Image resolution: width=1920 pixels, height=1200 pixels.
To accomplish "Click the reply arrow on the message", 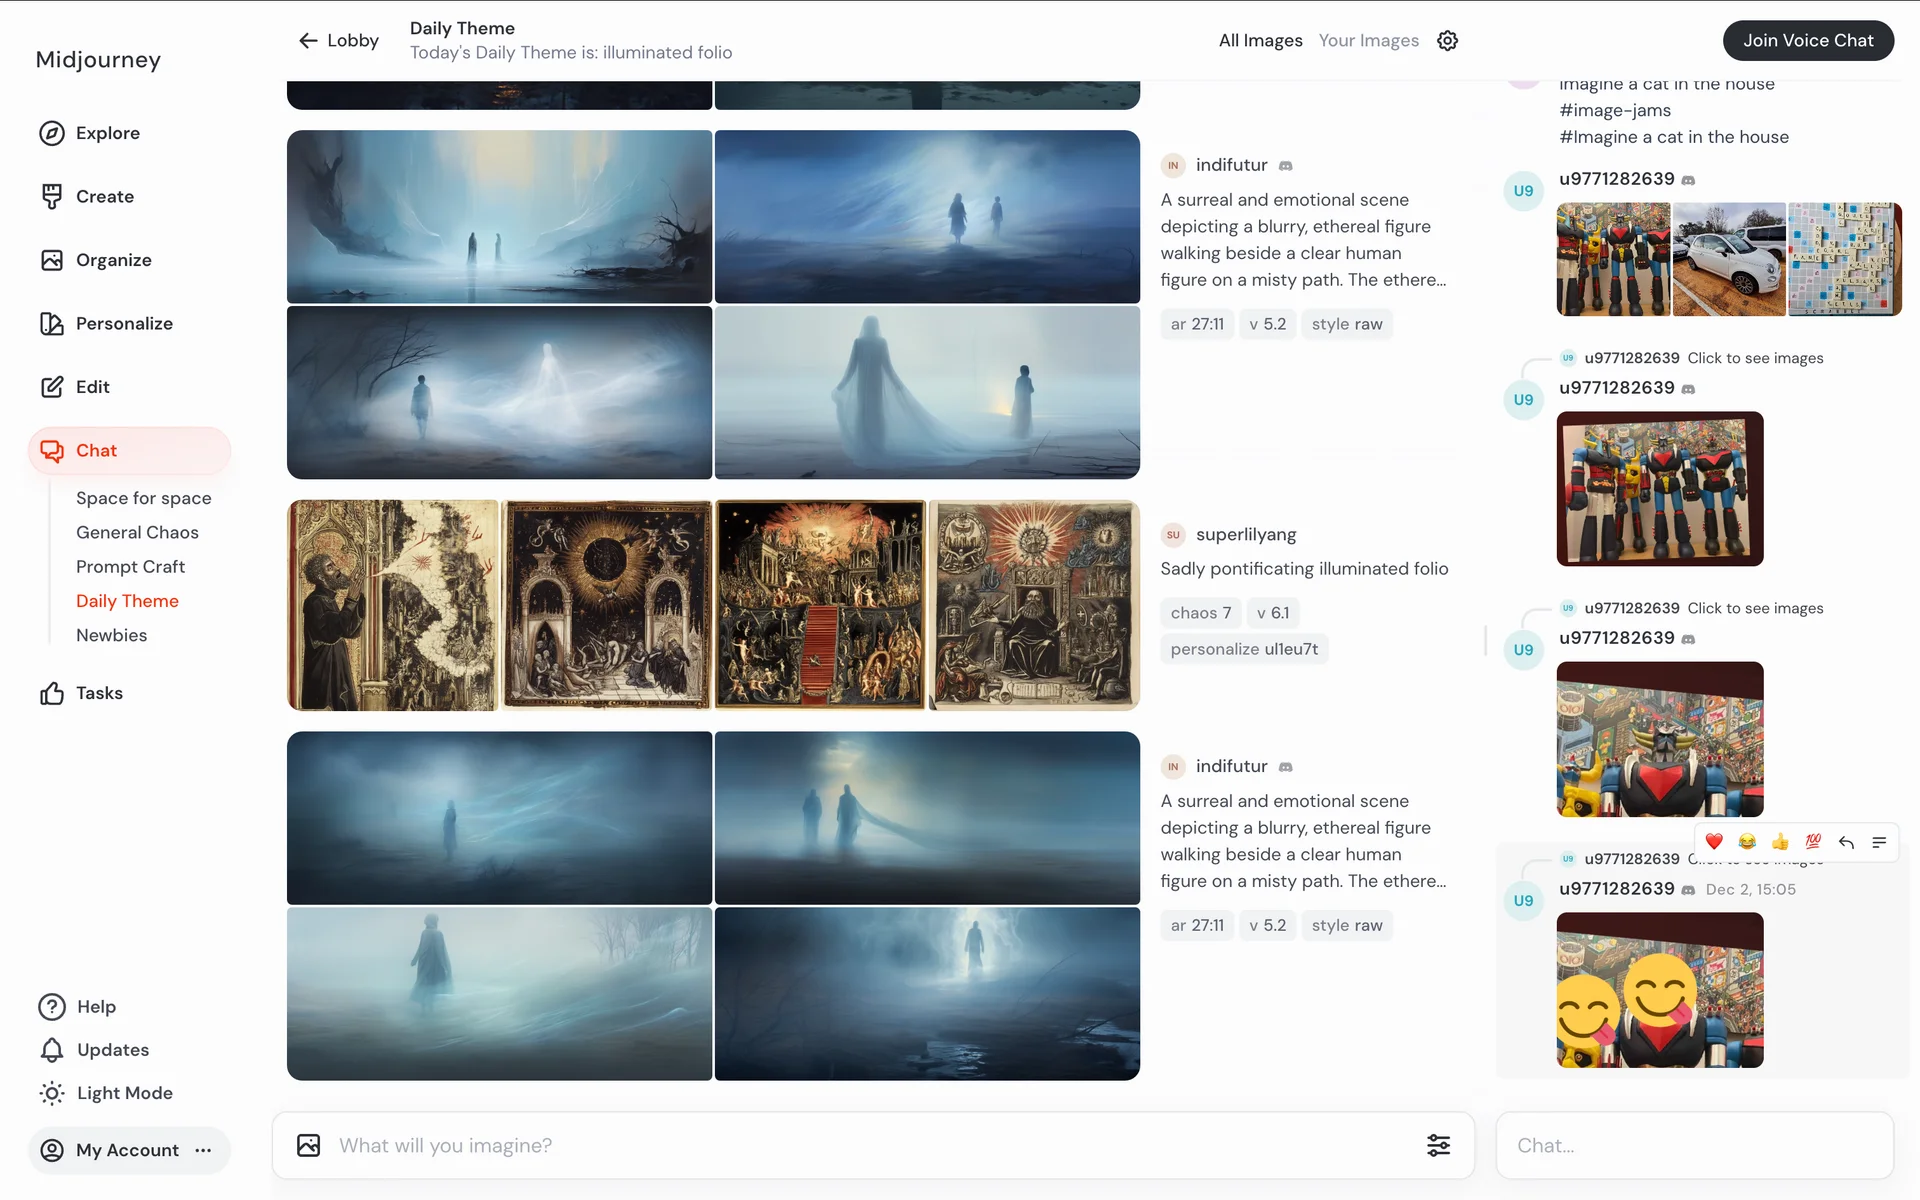I will pyautogui.click(x=1846, y=842).
